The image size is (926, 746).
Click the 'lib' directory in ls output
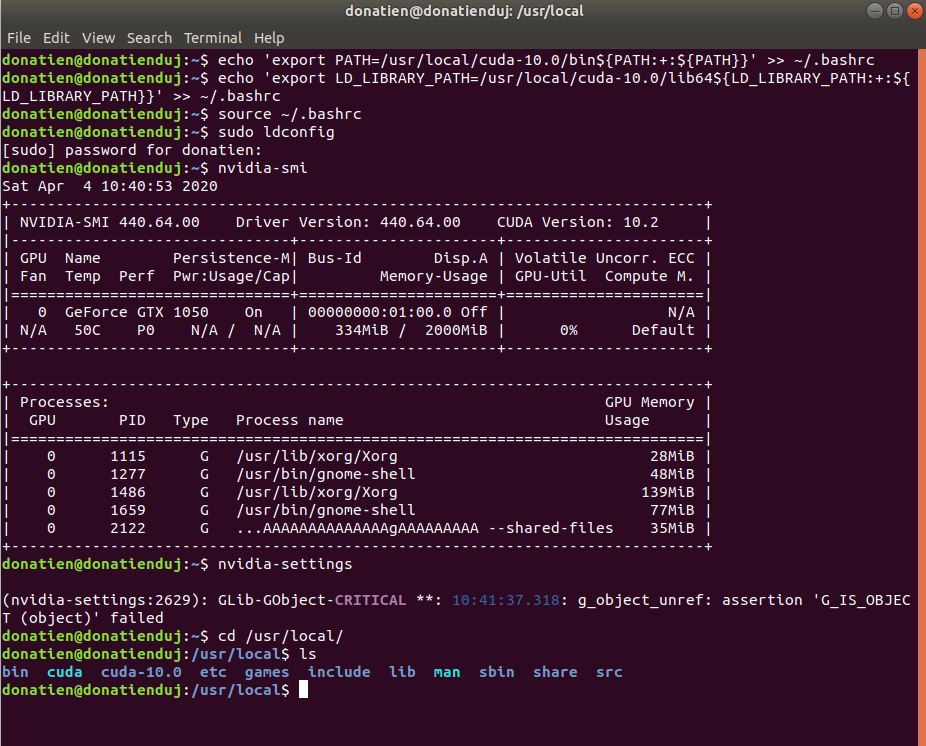pyautogui.click(x=402, y=672)
